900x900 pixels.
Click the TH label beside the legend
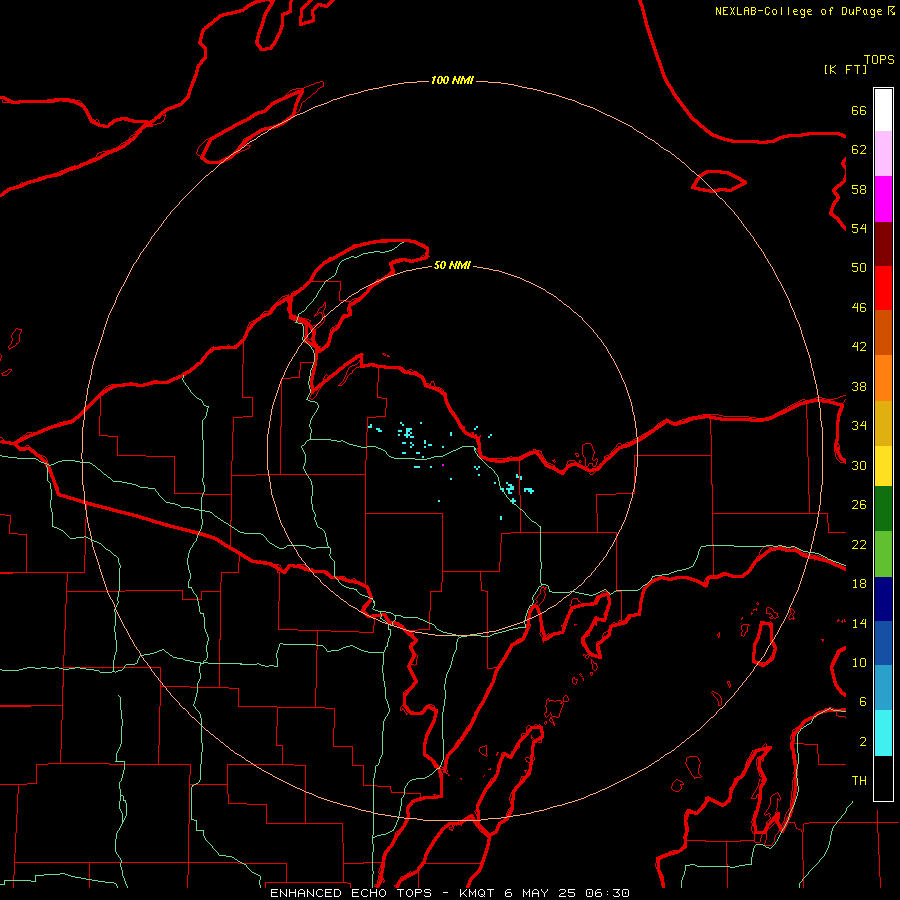(859, 781)
